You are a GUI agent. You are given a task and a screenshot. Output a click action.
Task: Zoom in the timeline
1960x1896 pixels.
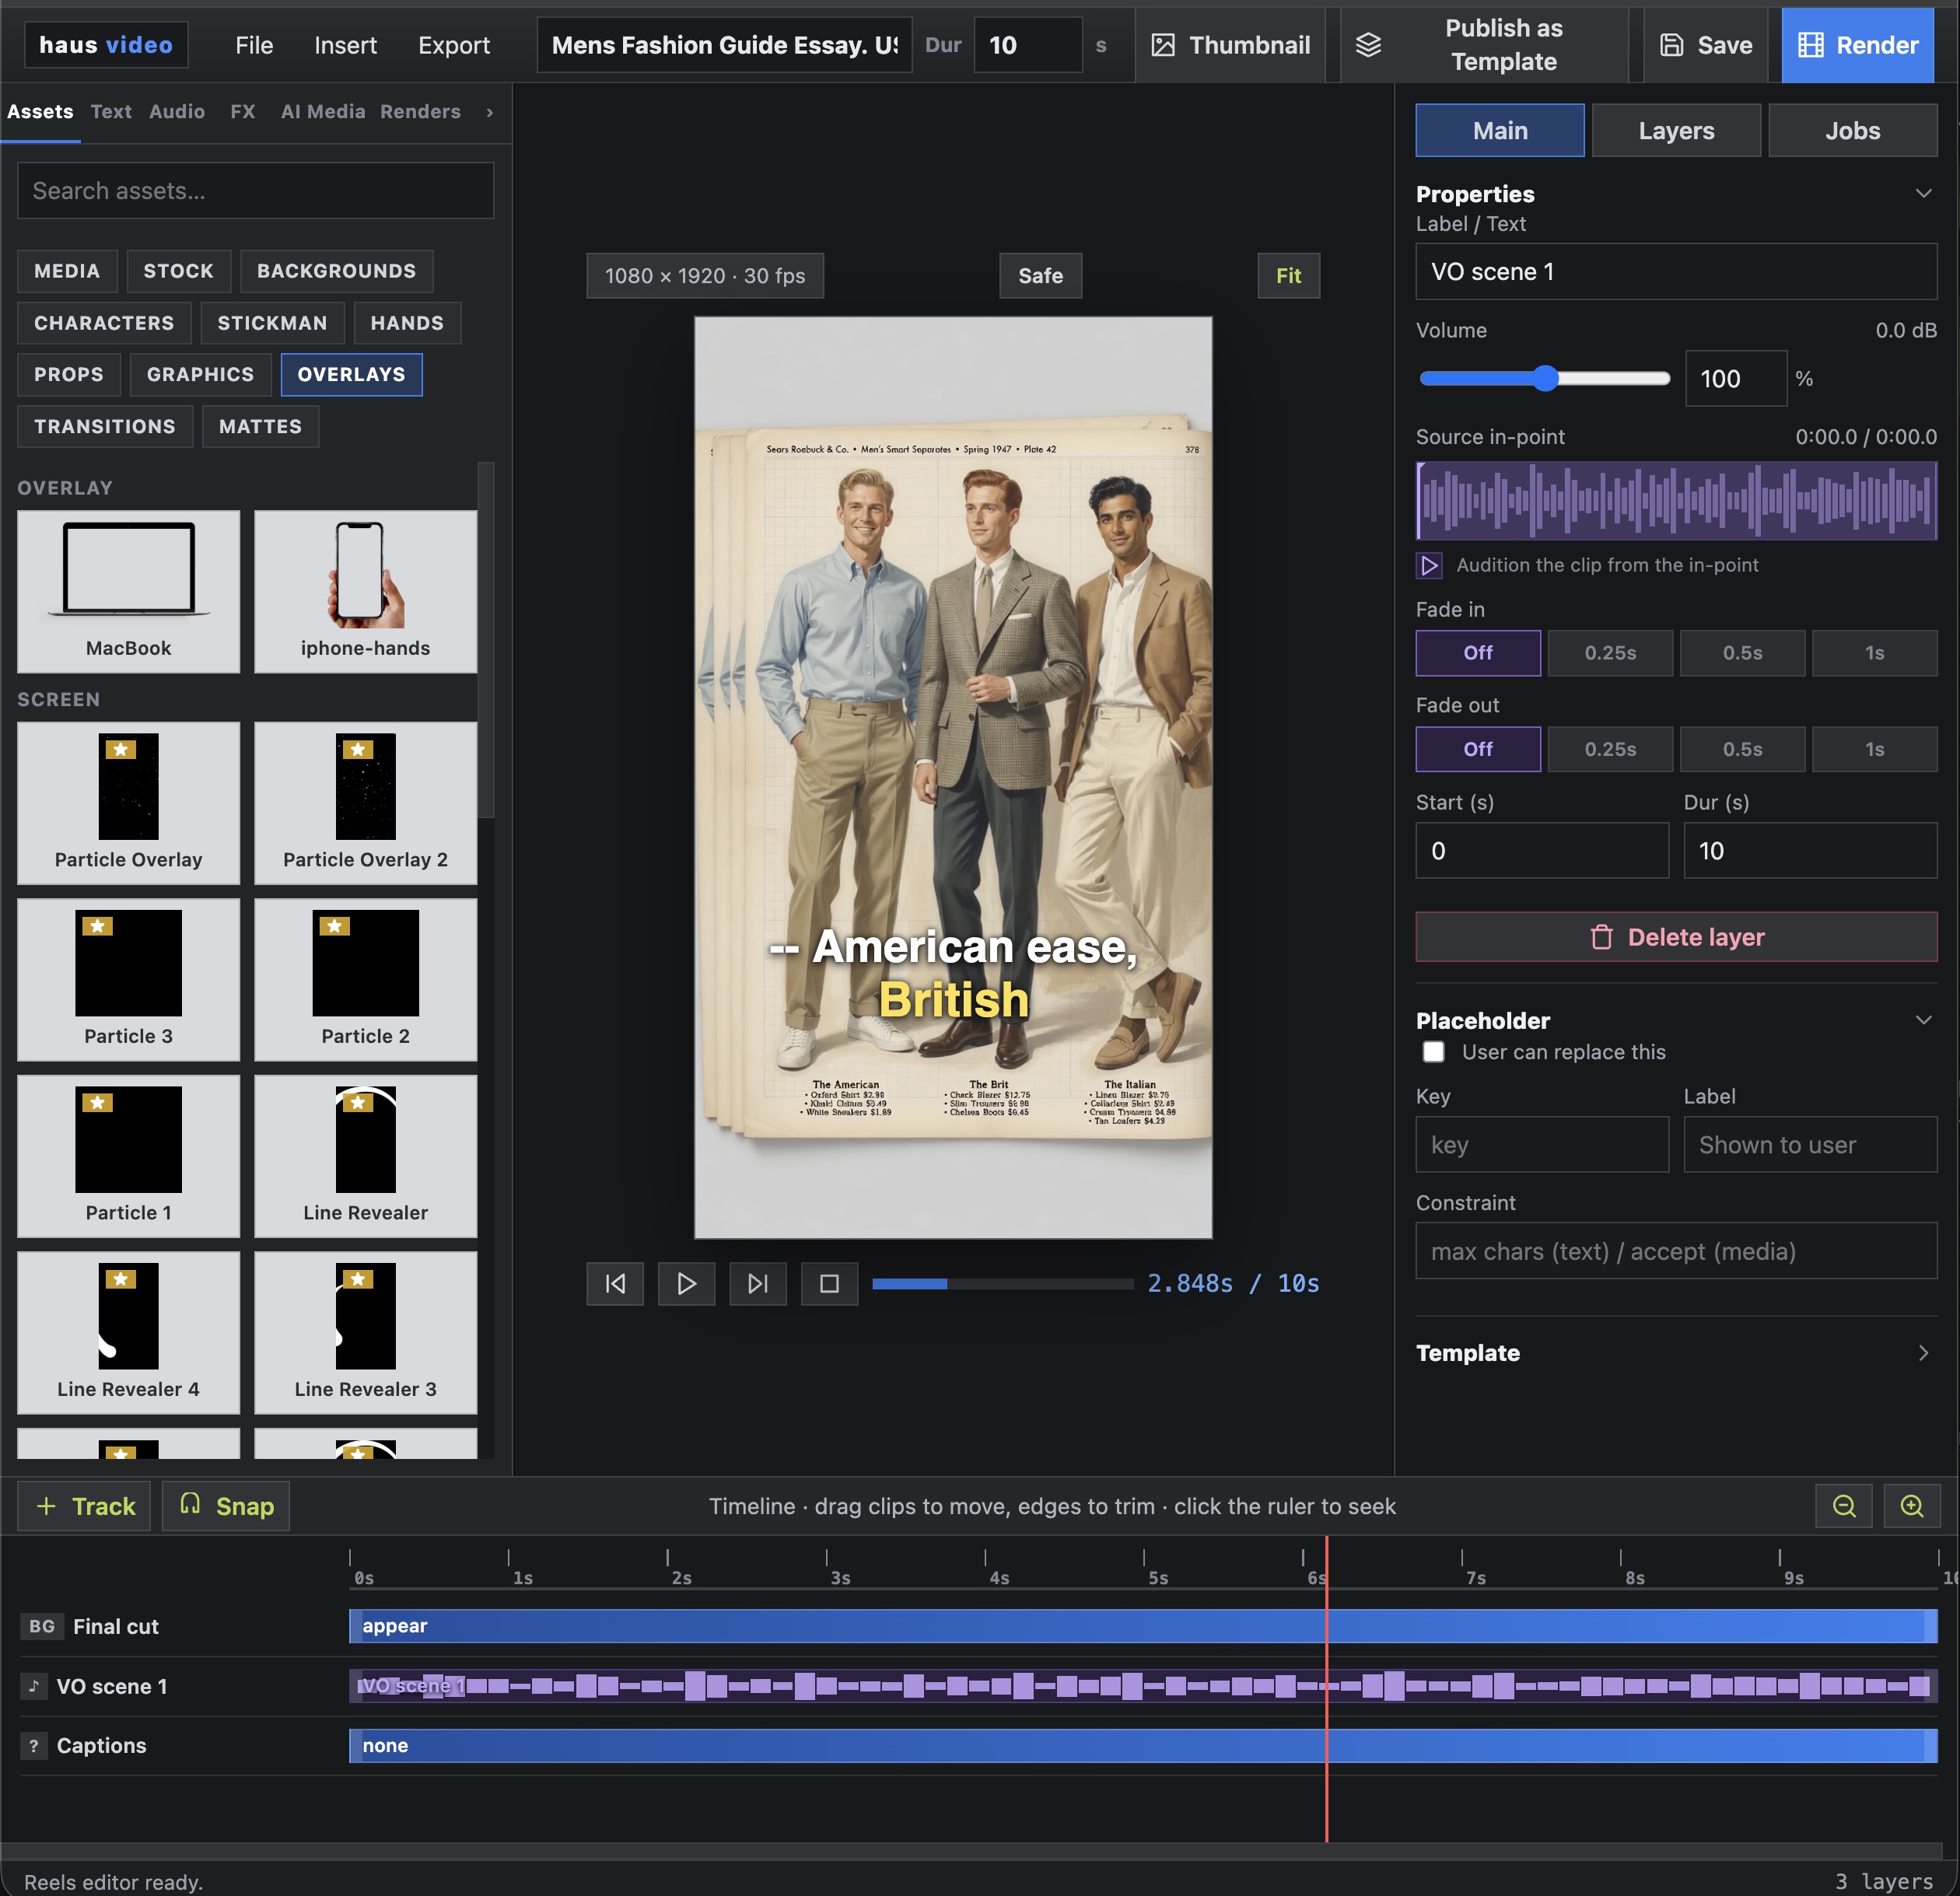pos(1912,1506)
